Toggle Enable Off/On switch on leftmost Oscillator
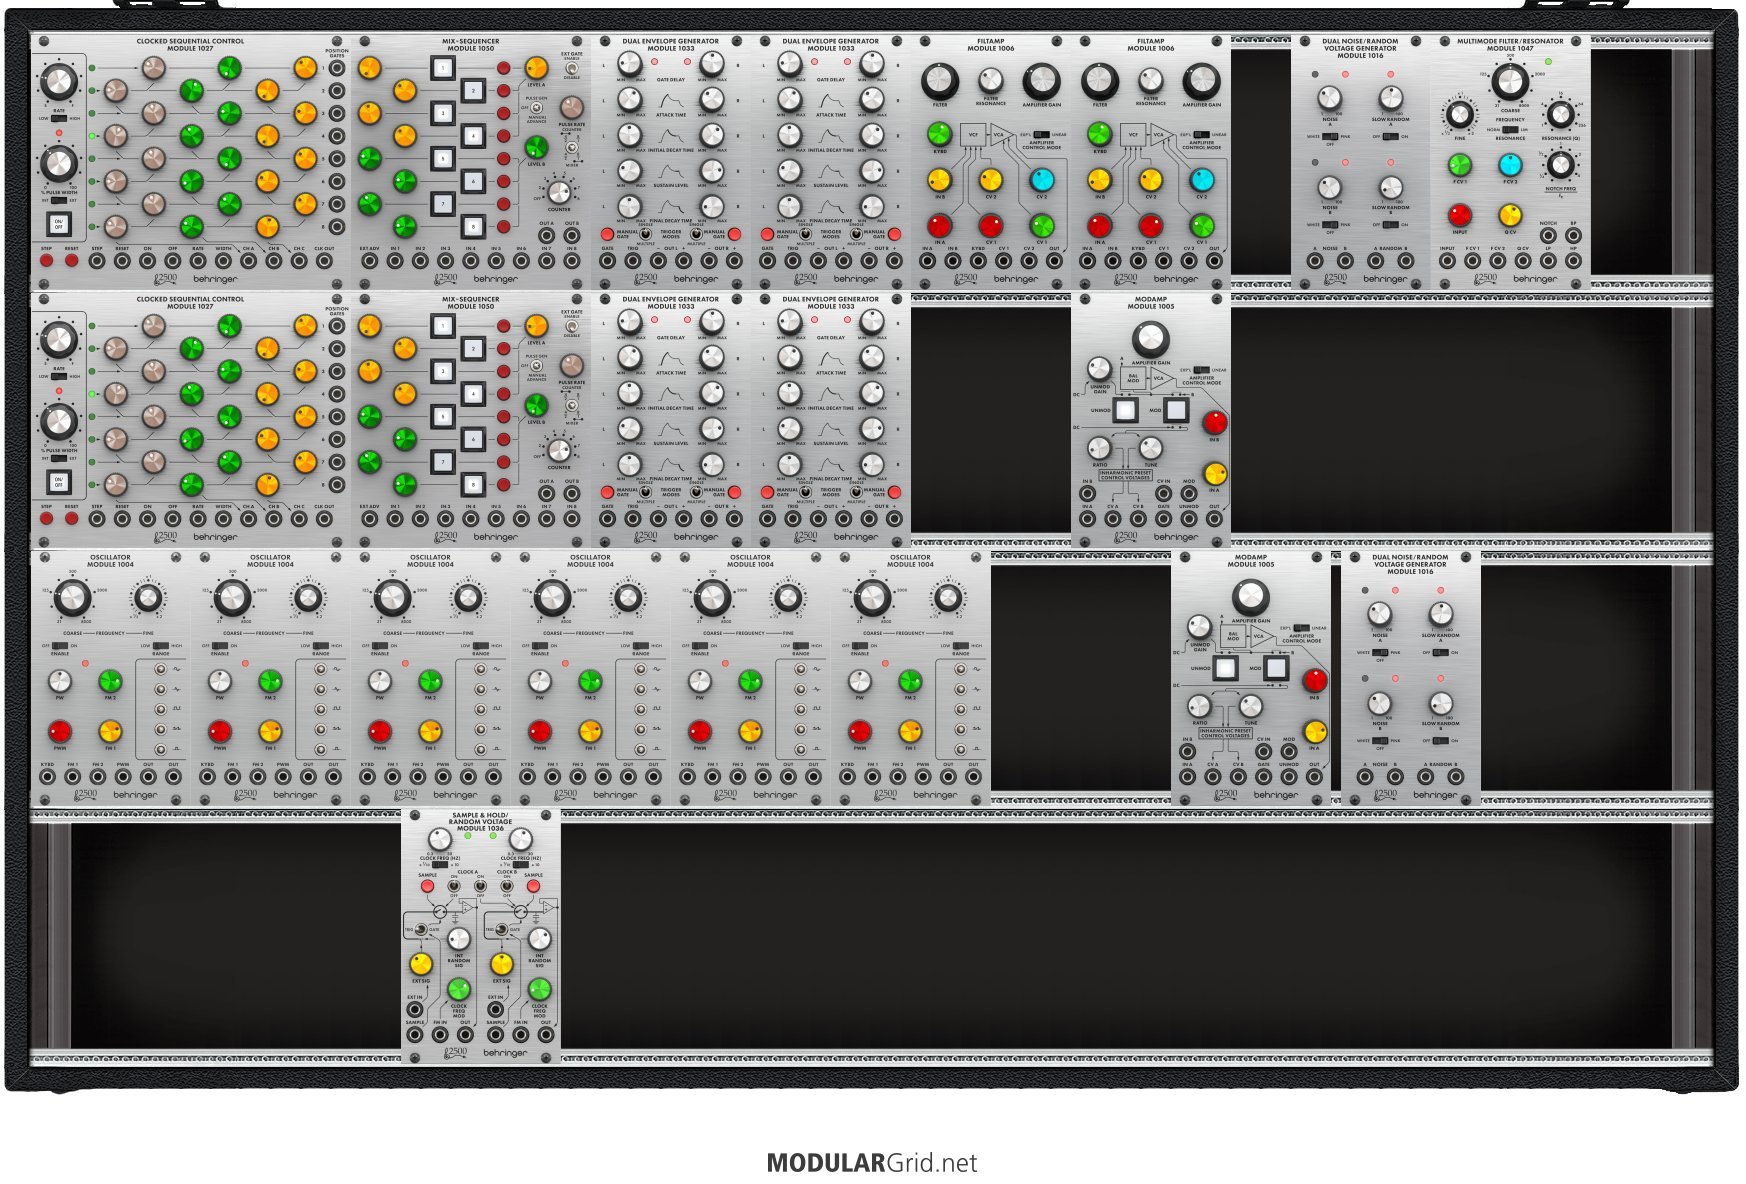 60,645
